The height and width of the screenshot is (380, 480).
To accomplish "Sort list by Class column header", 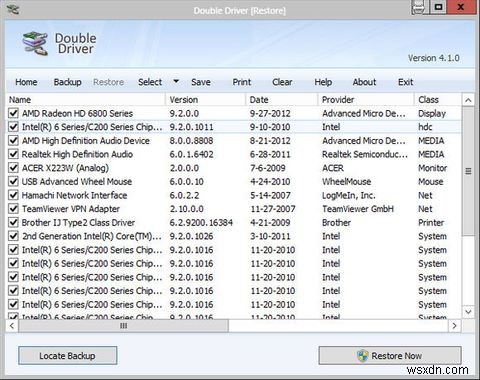I will pyautogui.click(x=438, y=100).
